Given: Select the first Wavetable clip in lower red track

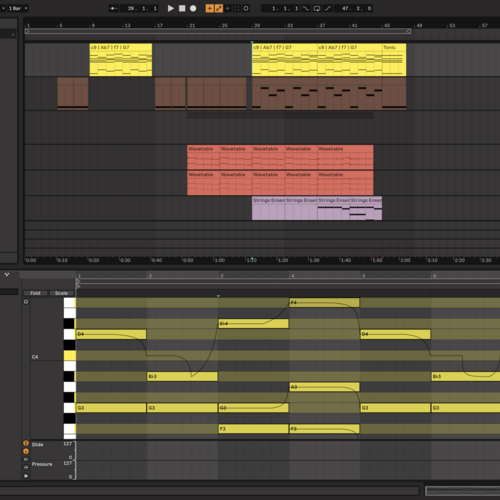Looking at the screenshot, I should coord(203,183).
